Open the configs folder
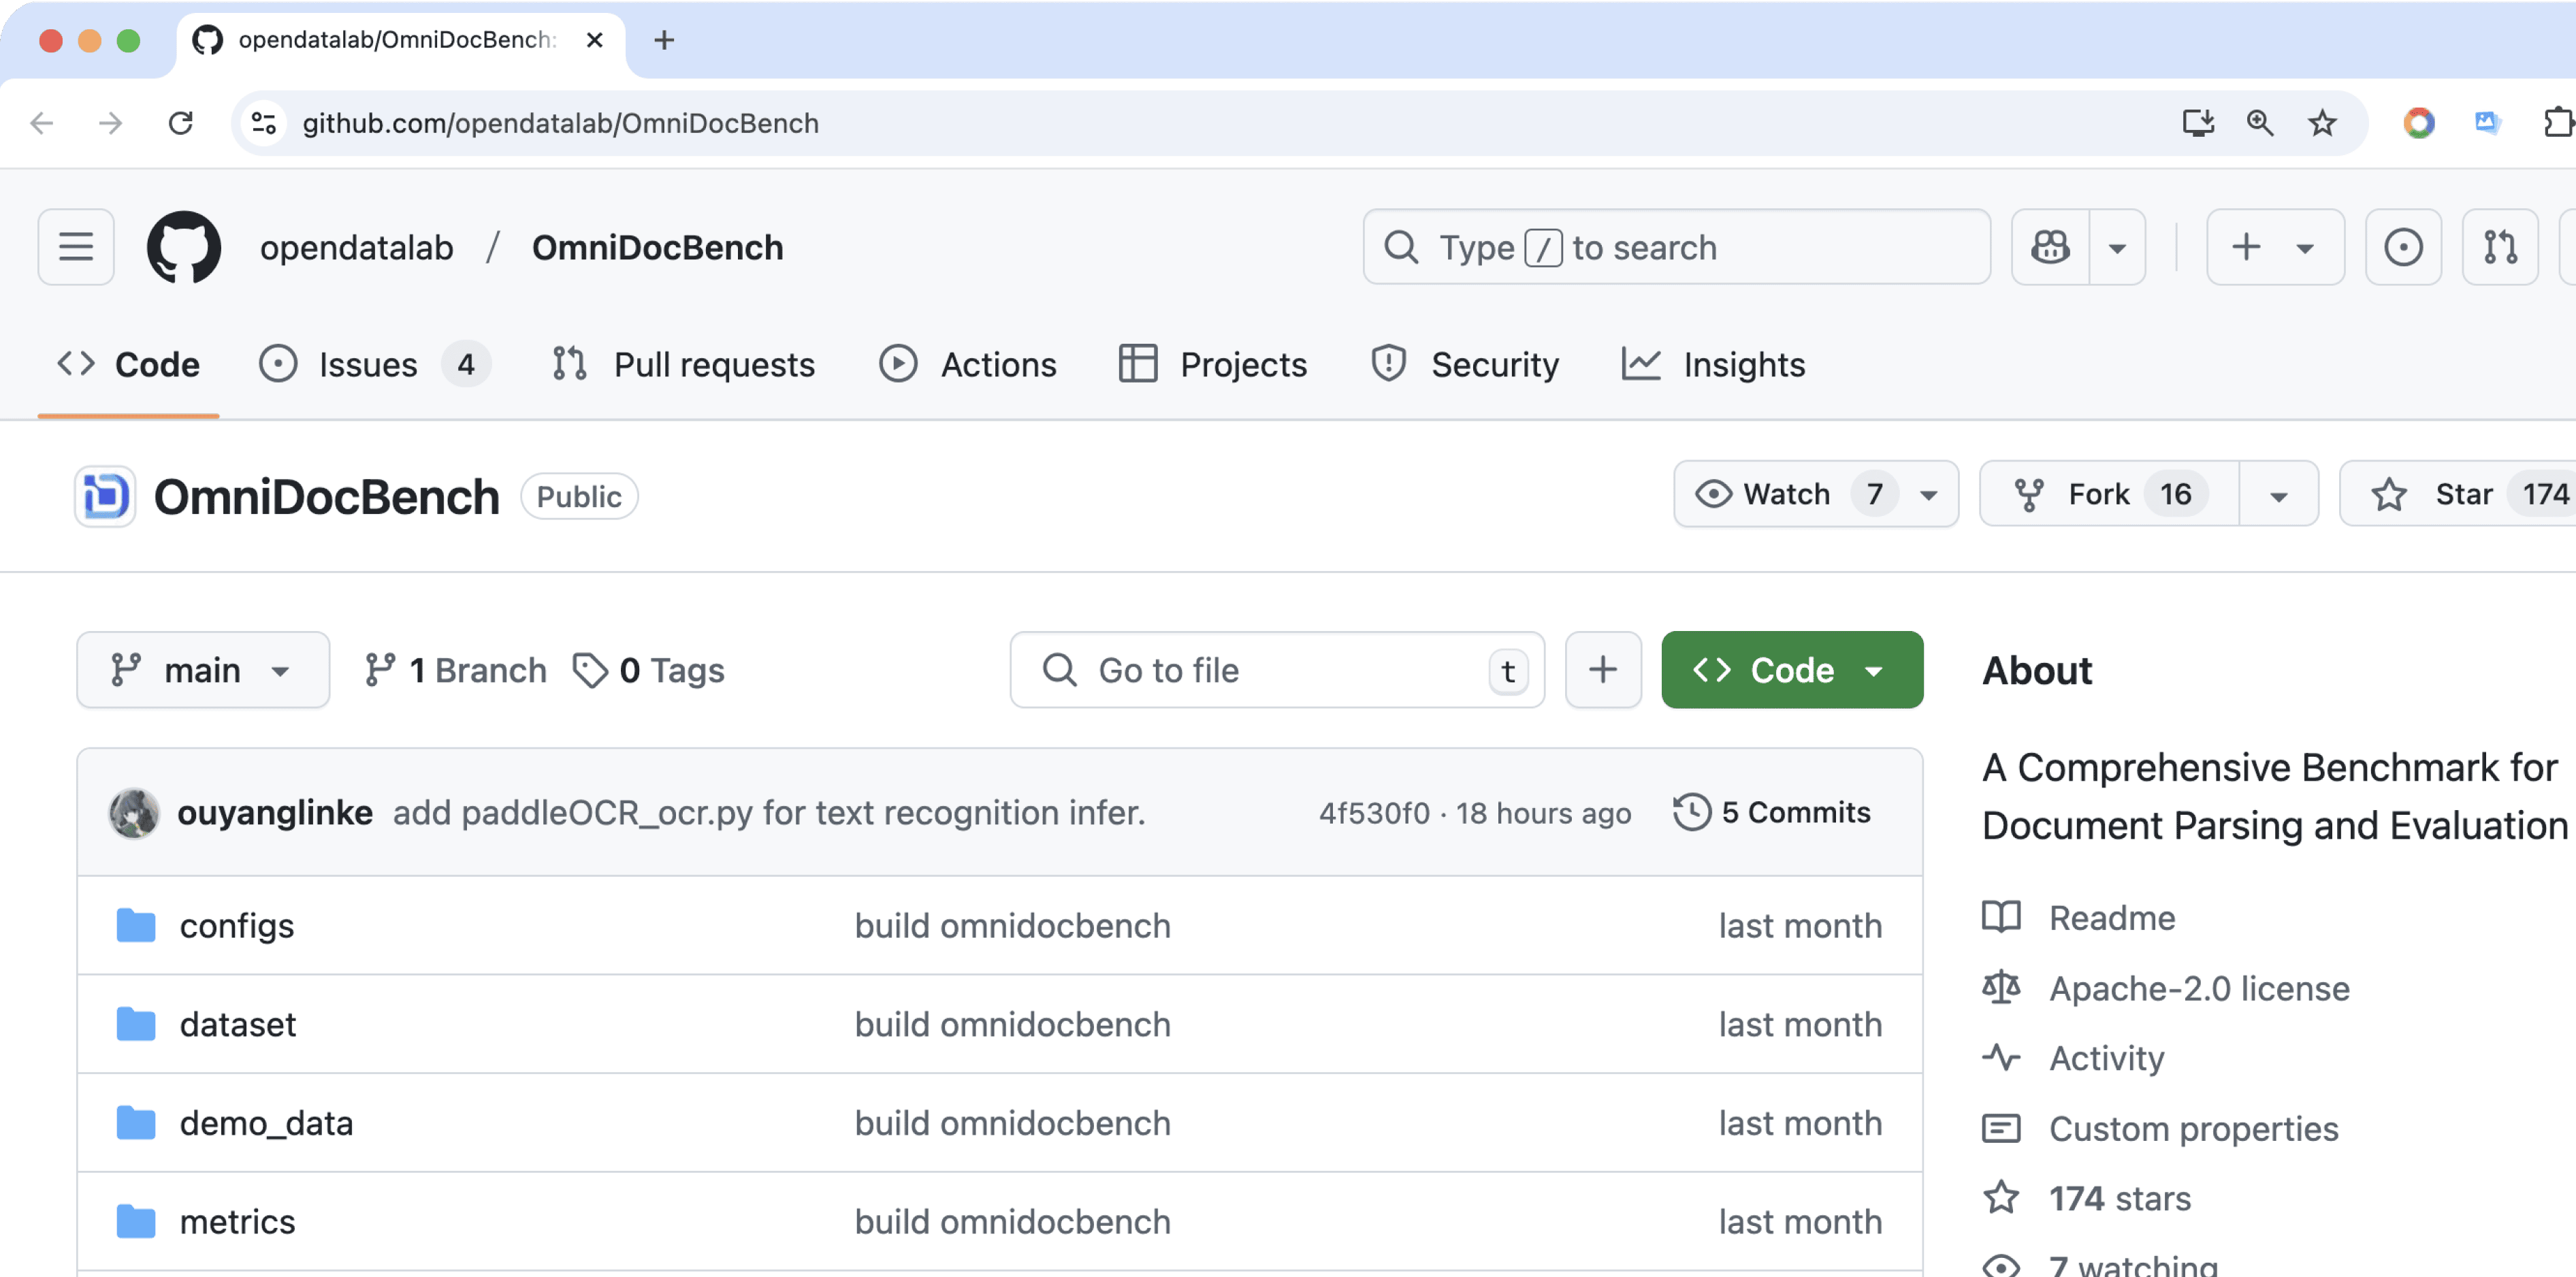The height and width of the screenshot is (1277, 2576). 237,926
